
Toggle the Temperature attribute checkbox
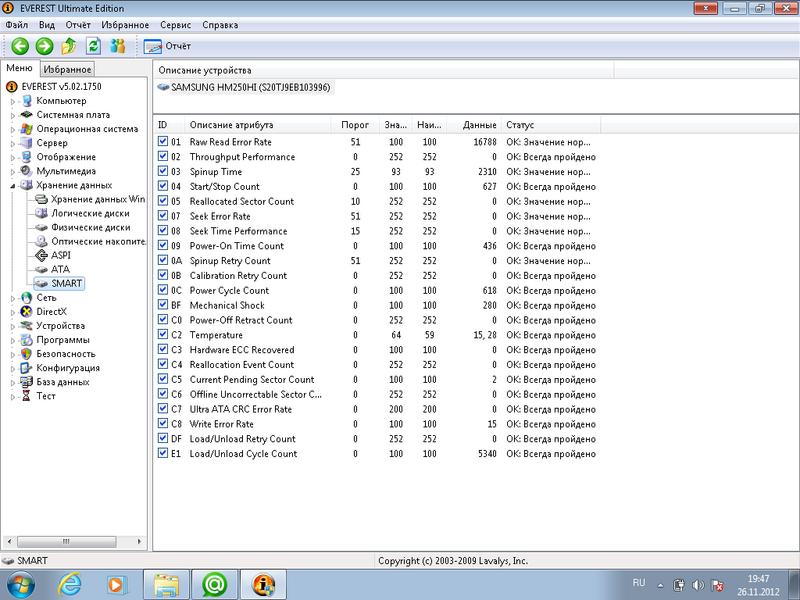pos(163,334)
